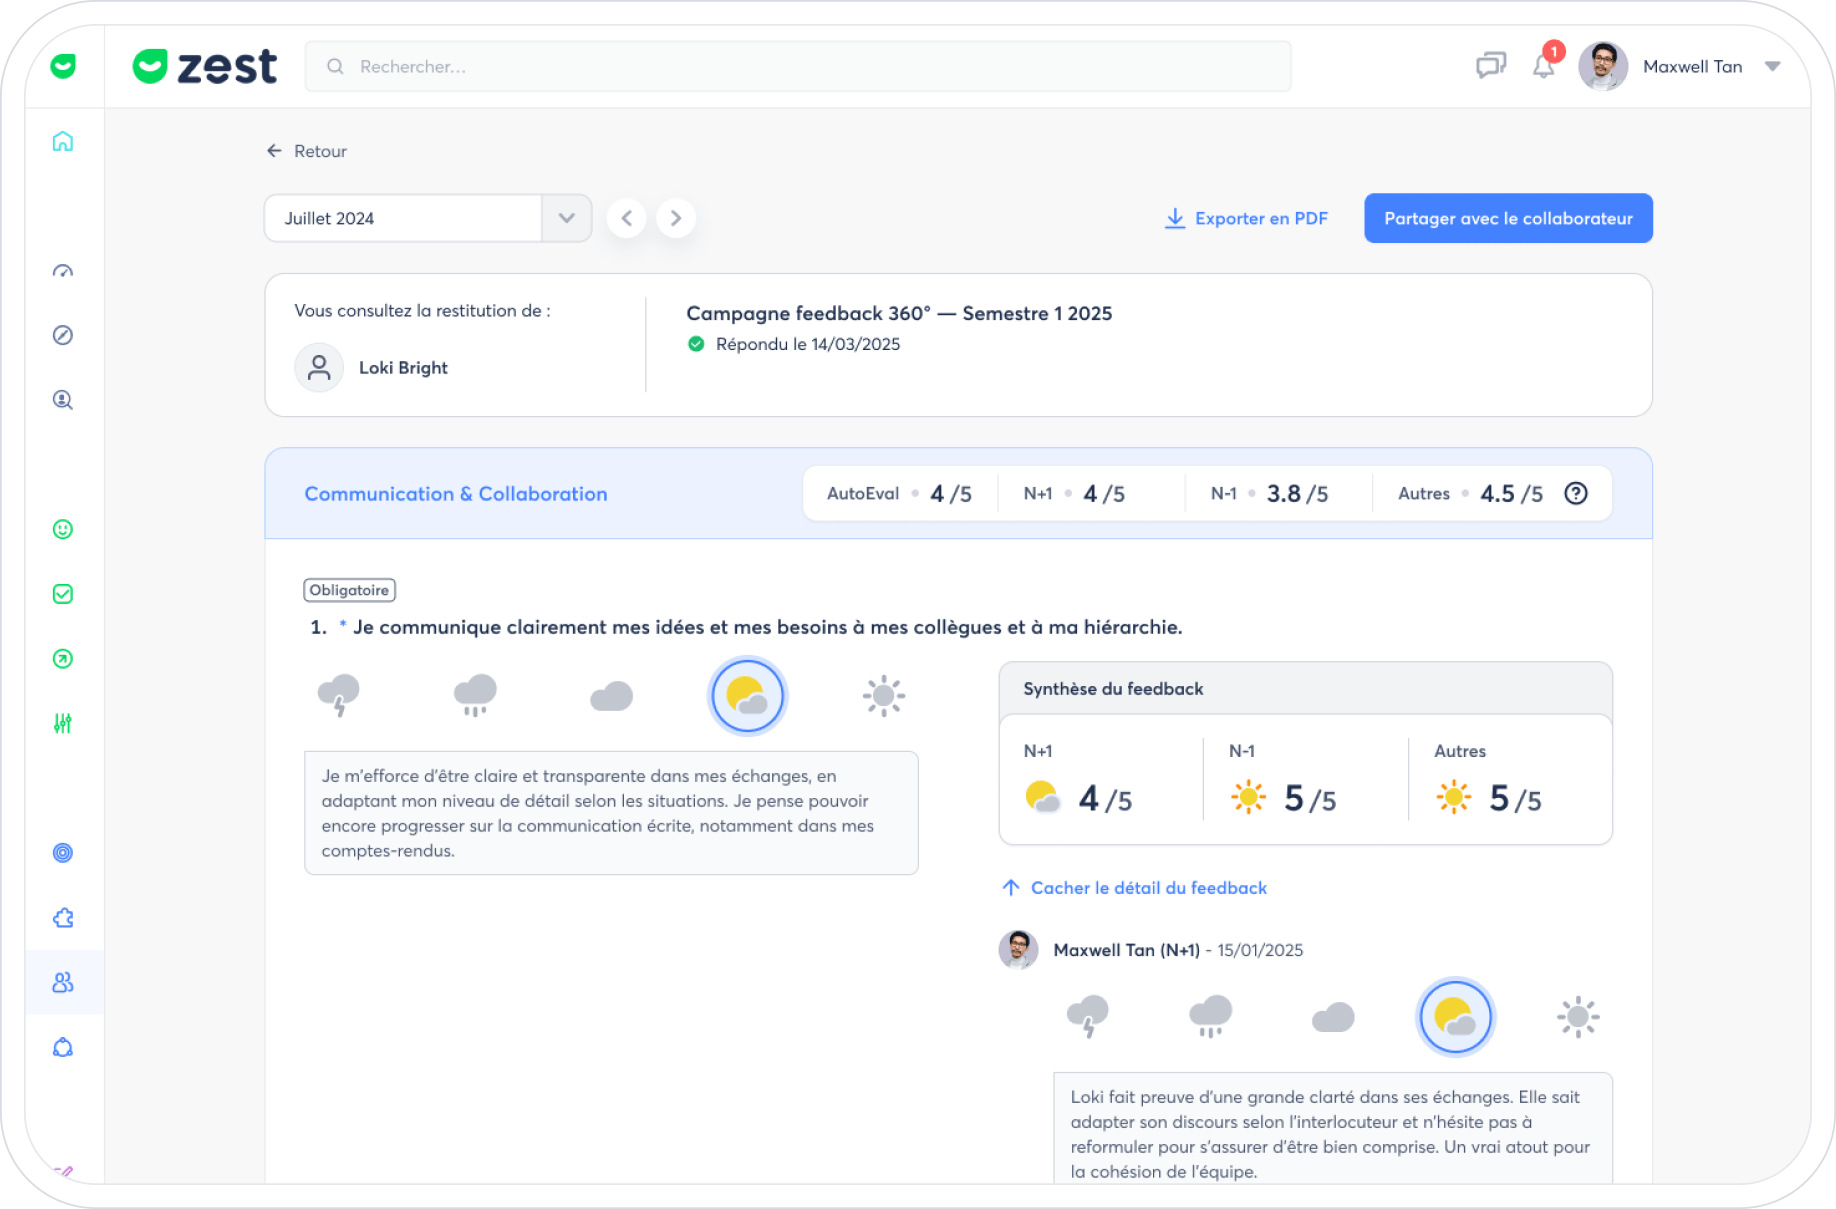Viewport: 1836px width, 1209px height.
Task: Click the Rechercher search field
Action: point(797,67)
